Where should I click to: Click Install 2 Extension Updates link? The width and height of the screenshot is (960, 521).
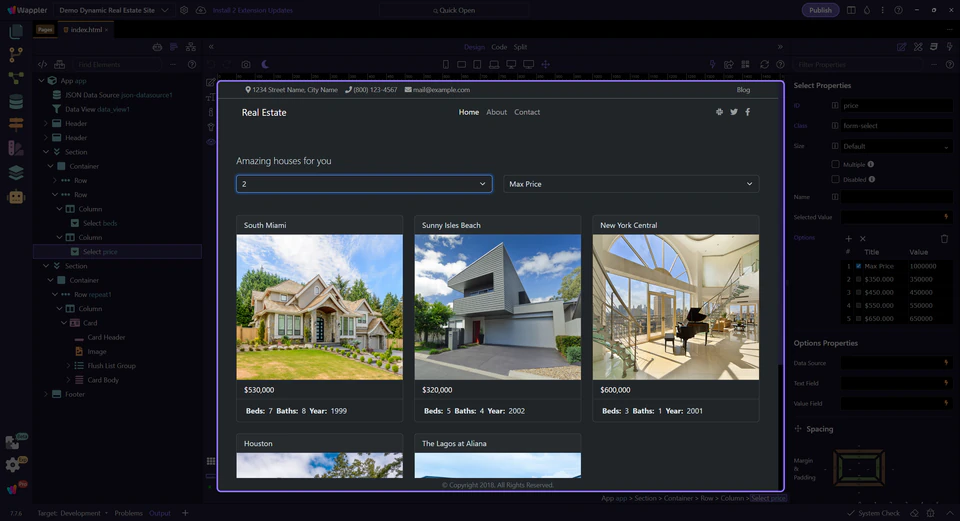point(252,10)
